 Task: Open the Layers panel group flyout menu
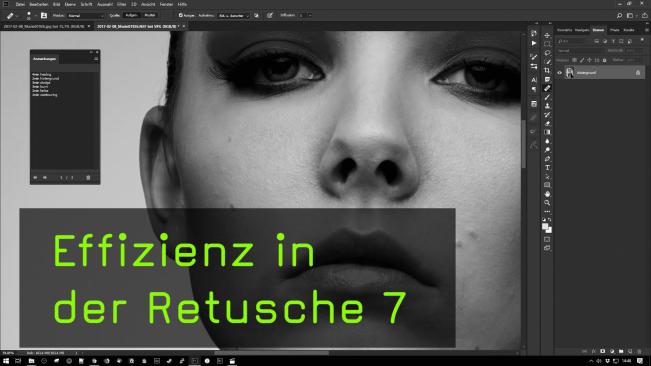pos(646,30)
